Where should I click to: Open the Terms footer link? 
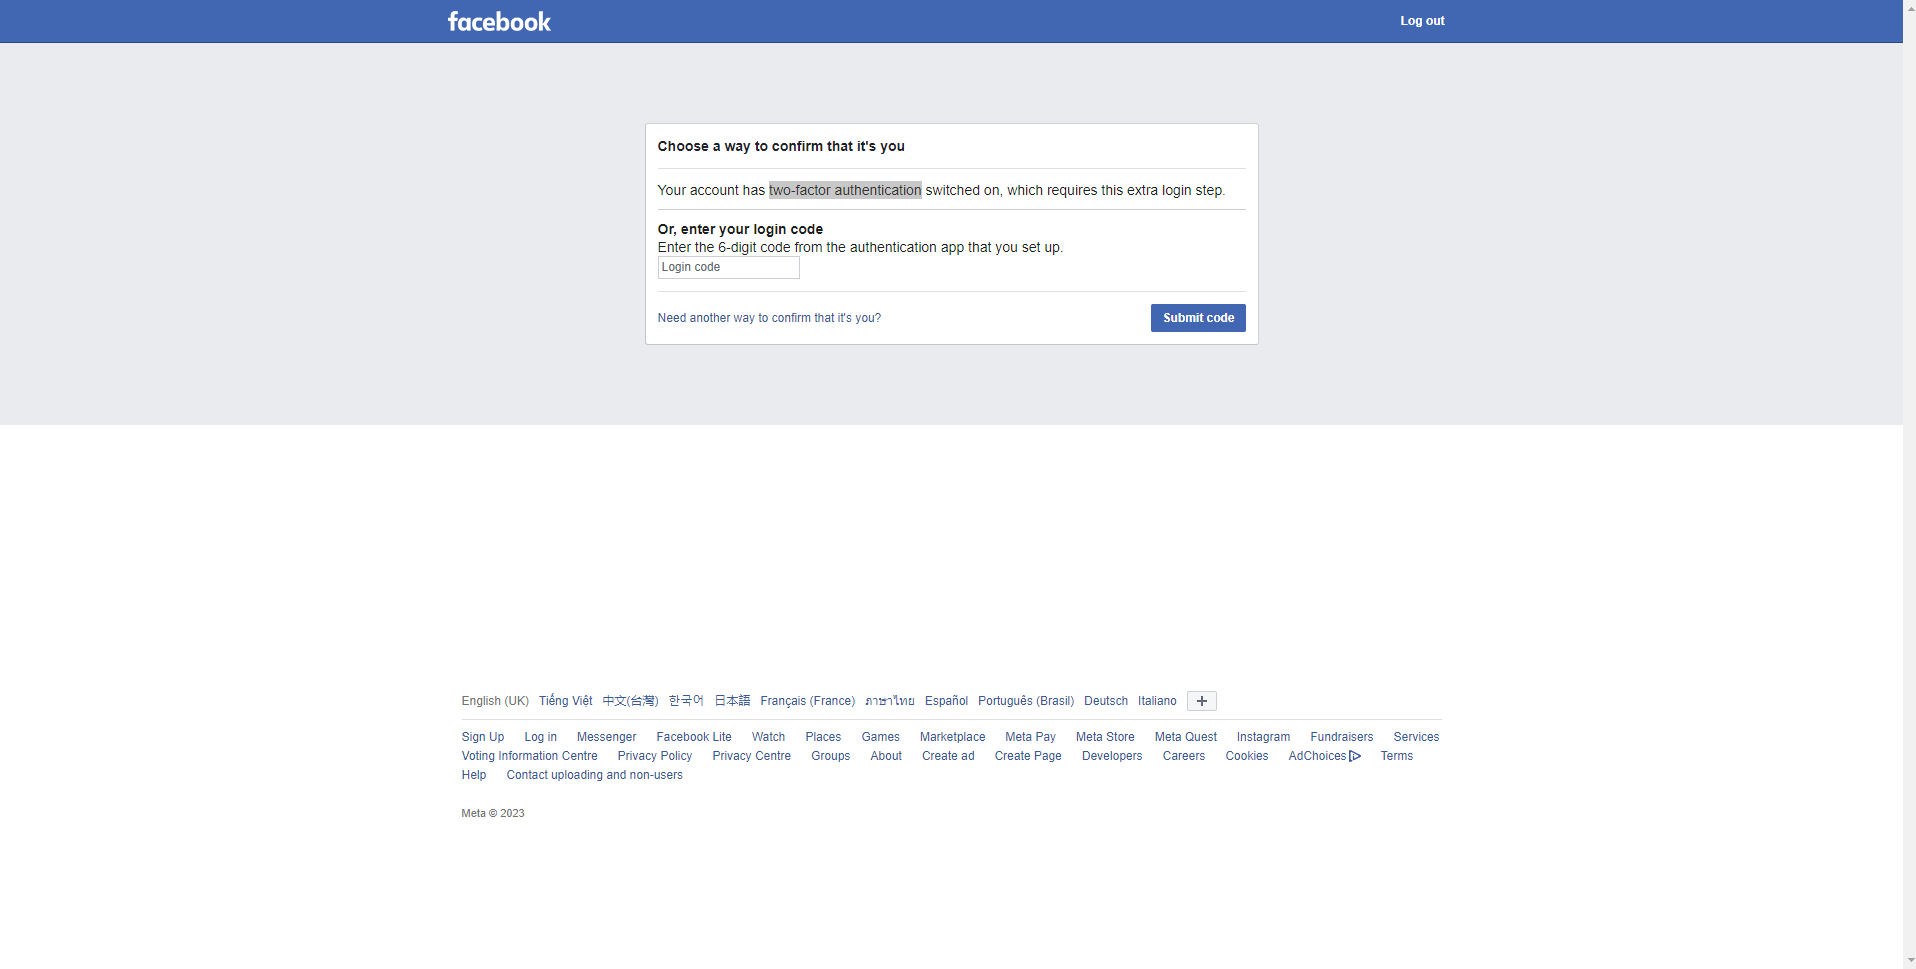[1397, 756]
